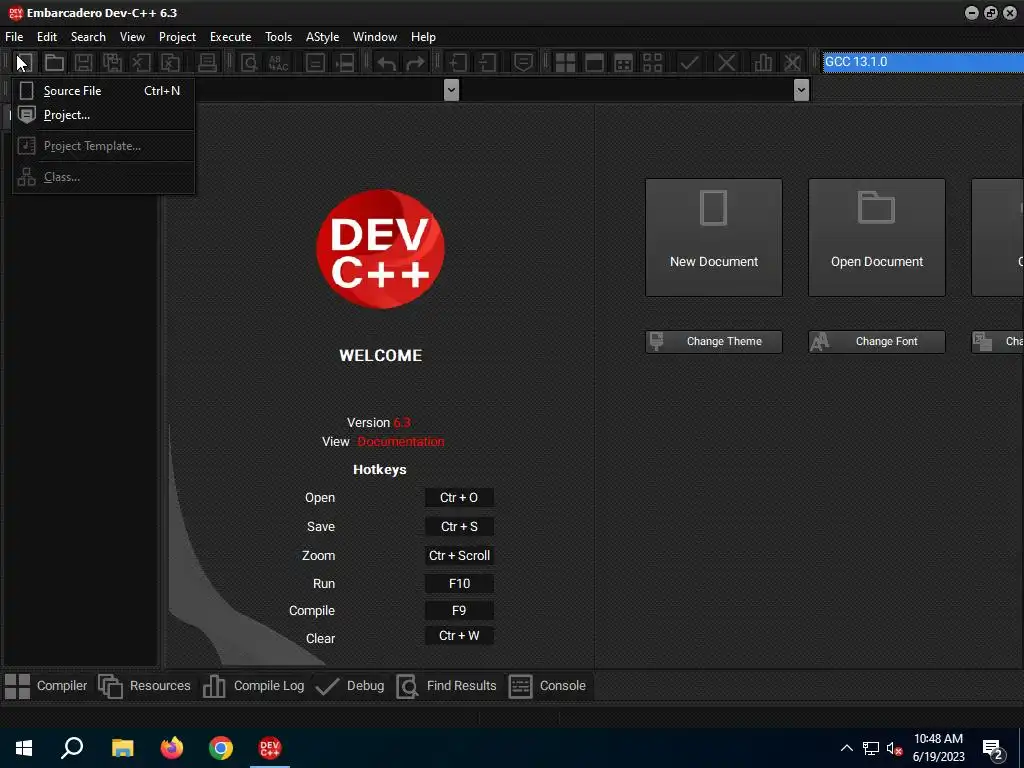Image resolution: width=1024 pixels, height=768 pixels.
Task: Expand the second function dropdown arrow
Action: click(801, 90)
